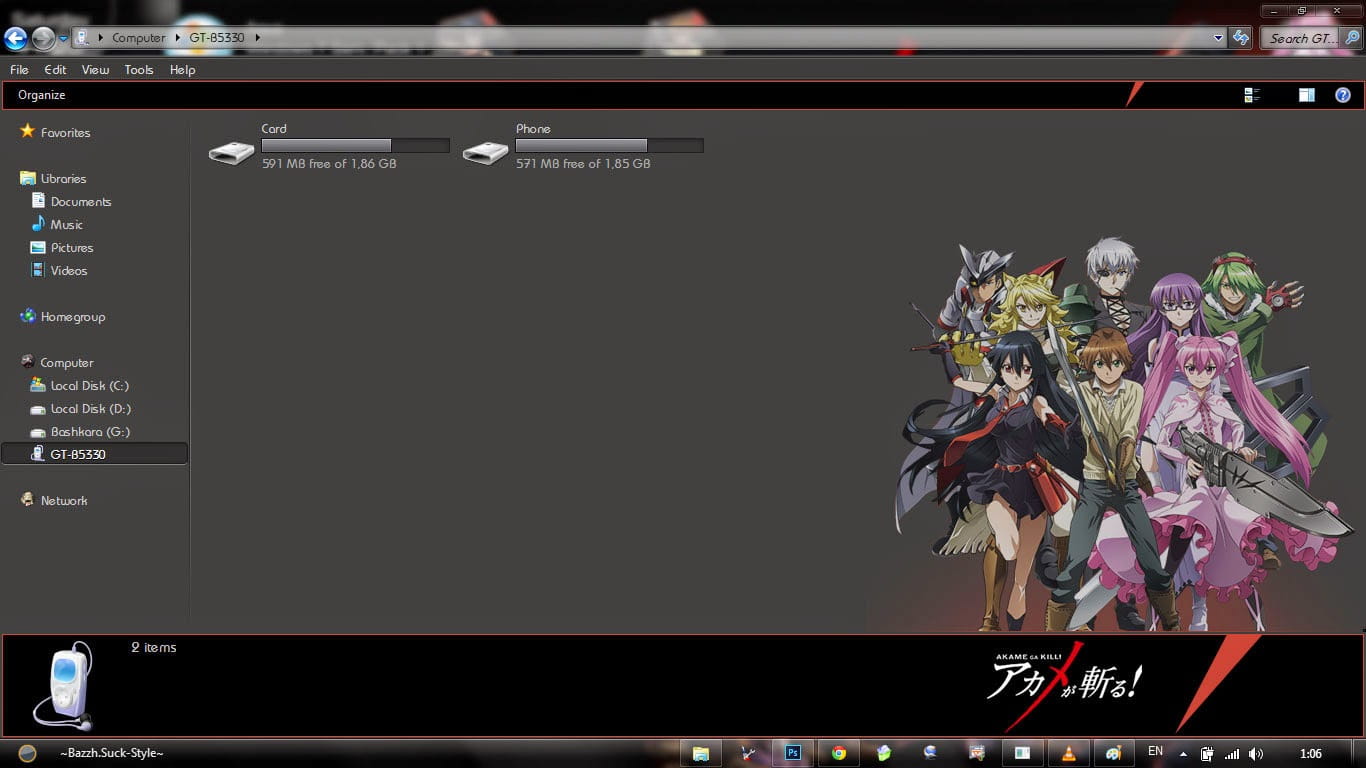Screen dimensions: 1366x768
Task: Switch to Photoshop on the taskbar
Action: point(793,753)
